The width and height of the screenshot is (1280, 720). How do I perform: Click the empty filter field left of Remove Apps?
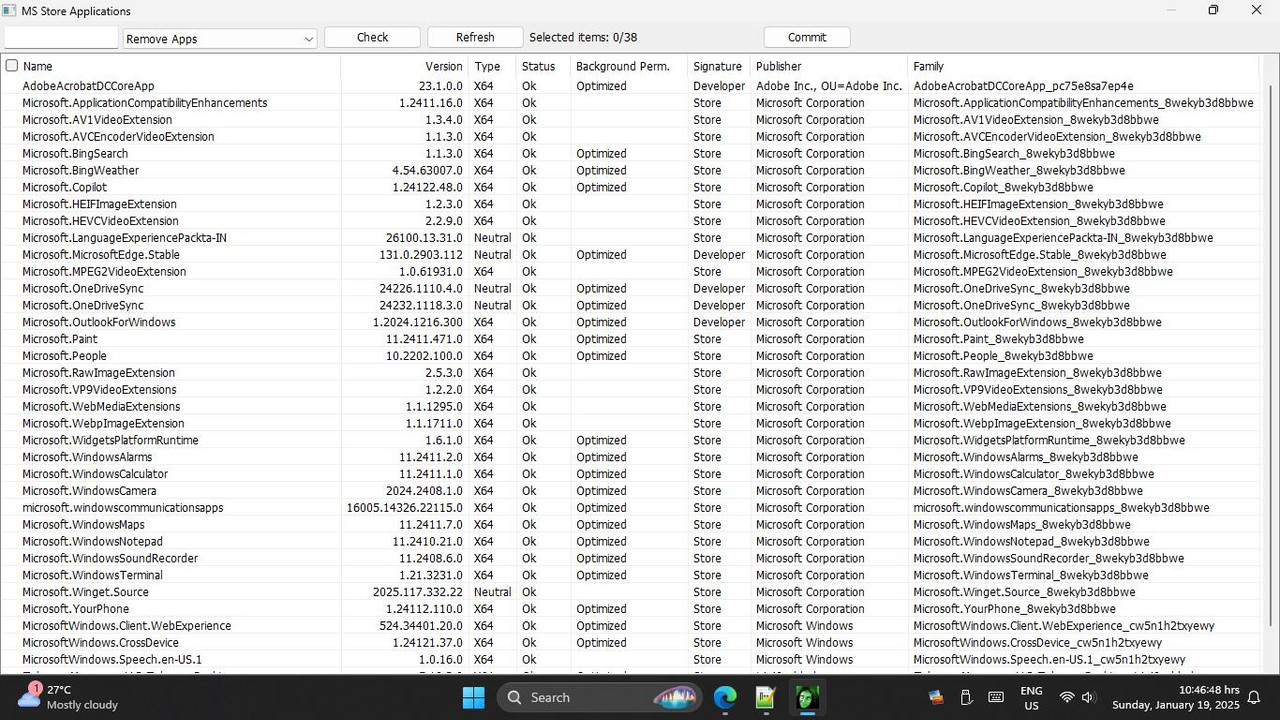coord(60,37)
